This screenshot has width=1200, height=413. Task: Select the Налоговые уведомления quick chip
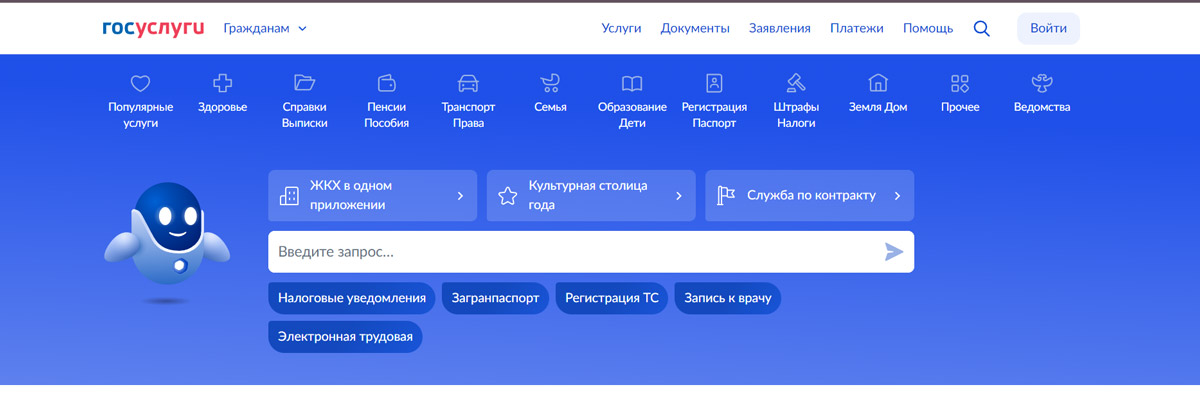pos(353,298)
